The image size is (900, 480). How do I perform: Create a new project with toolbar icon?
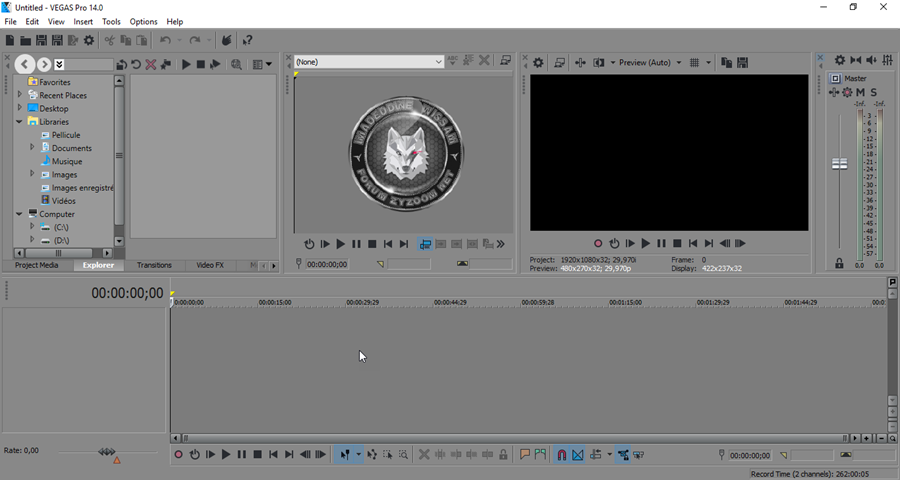[x=10, y=40]
